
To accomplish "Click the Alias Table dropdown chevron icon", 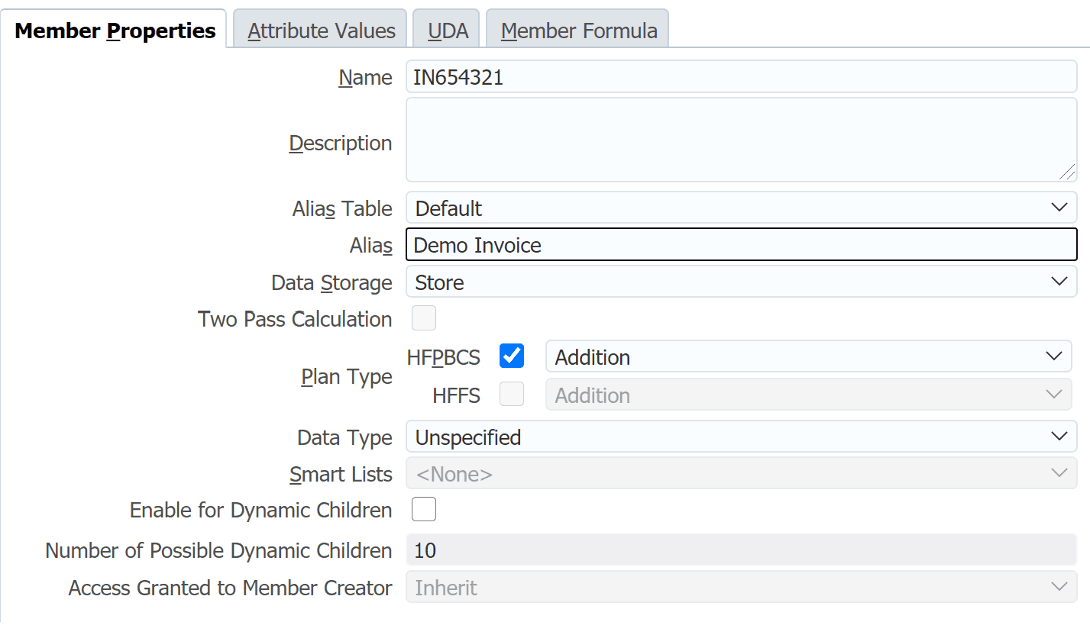I will (1060, 207).
